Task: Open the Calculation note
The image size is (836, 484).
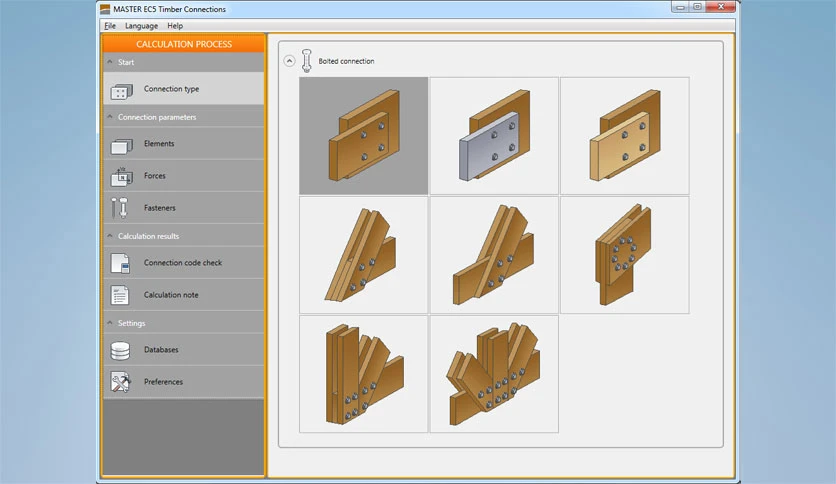Action: pyautogui.click(x=183, y=295)
